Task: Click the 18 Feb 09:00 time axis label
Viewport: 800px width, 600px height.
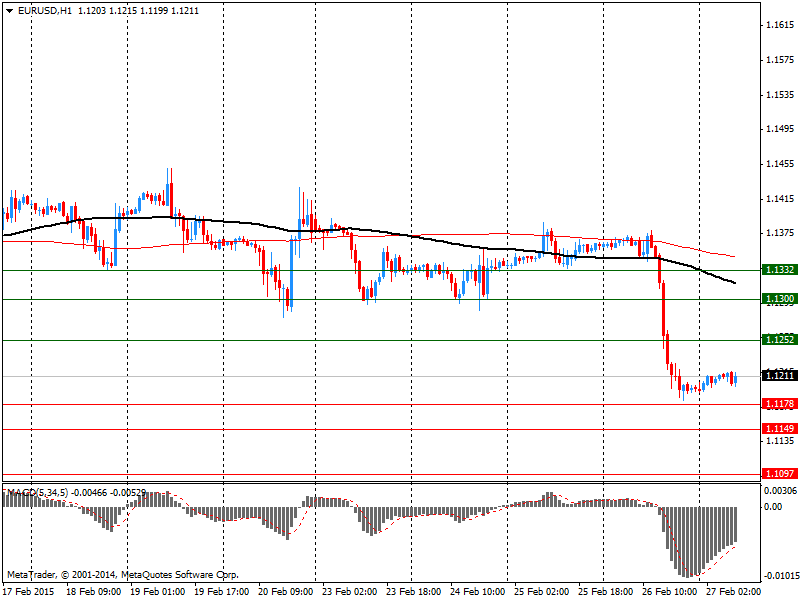Action: [x=94, y=591]
